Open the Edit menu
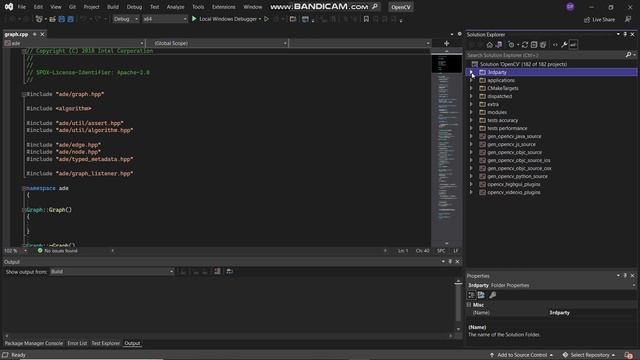 click(38, 7)
